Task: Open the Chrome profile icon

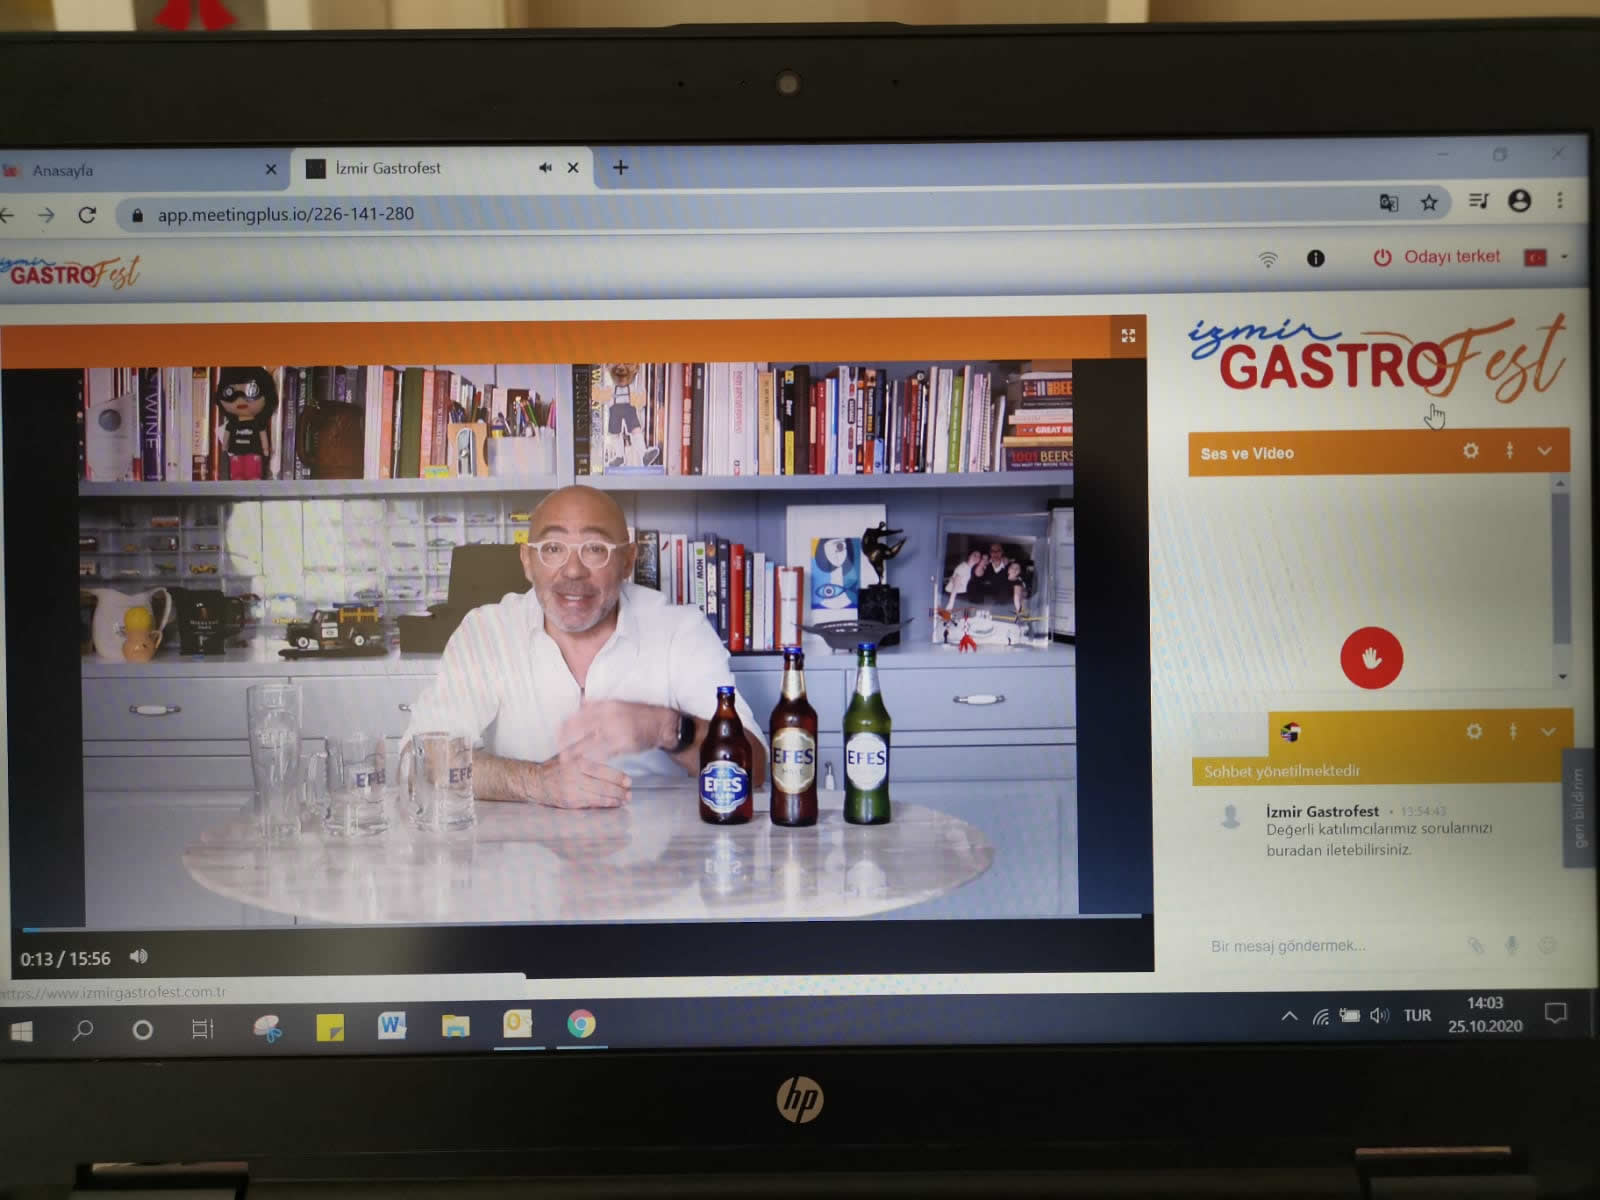Action: click(1519, 201)
